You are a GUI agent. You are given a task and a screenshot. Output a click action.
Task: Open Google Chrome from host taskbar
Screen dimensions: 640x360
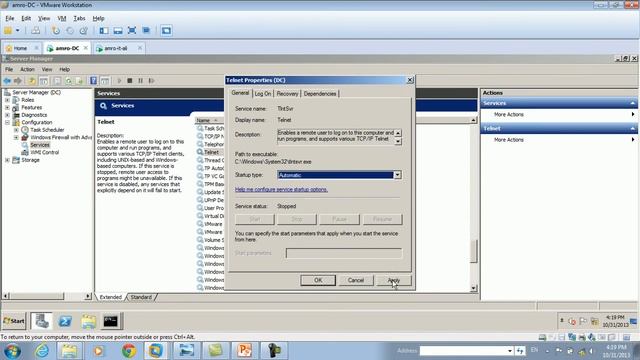pos(129,351)
